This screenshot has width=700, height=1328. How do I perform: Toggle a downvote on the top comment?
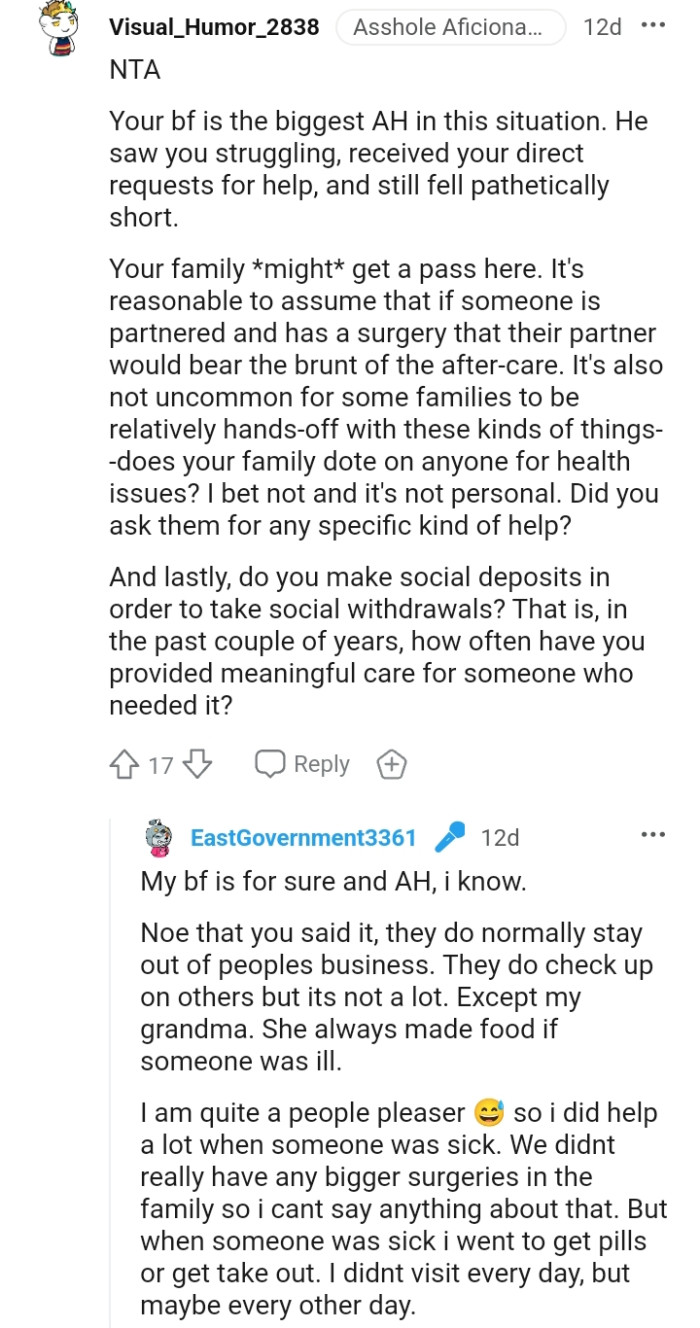click(x=196, y=763)
